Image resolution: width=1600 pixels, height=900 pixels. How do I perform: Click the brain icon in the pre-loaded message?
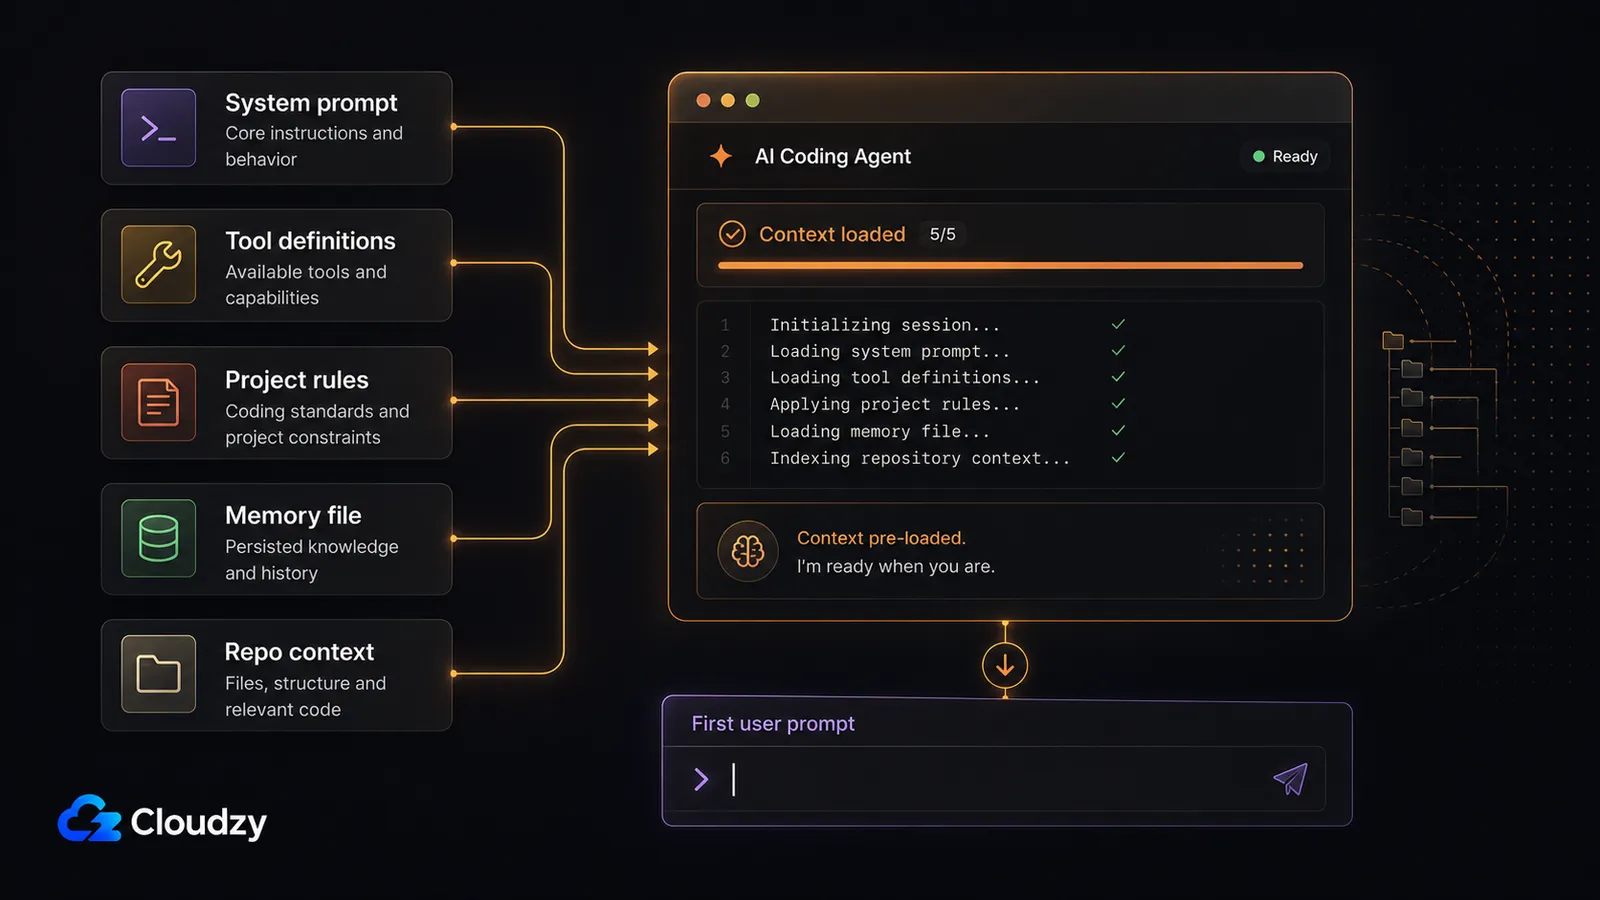pos(748,551)
